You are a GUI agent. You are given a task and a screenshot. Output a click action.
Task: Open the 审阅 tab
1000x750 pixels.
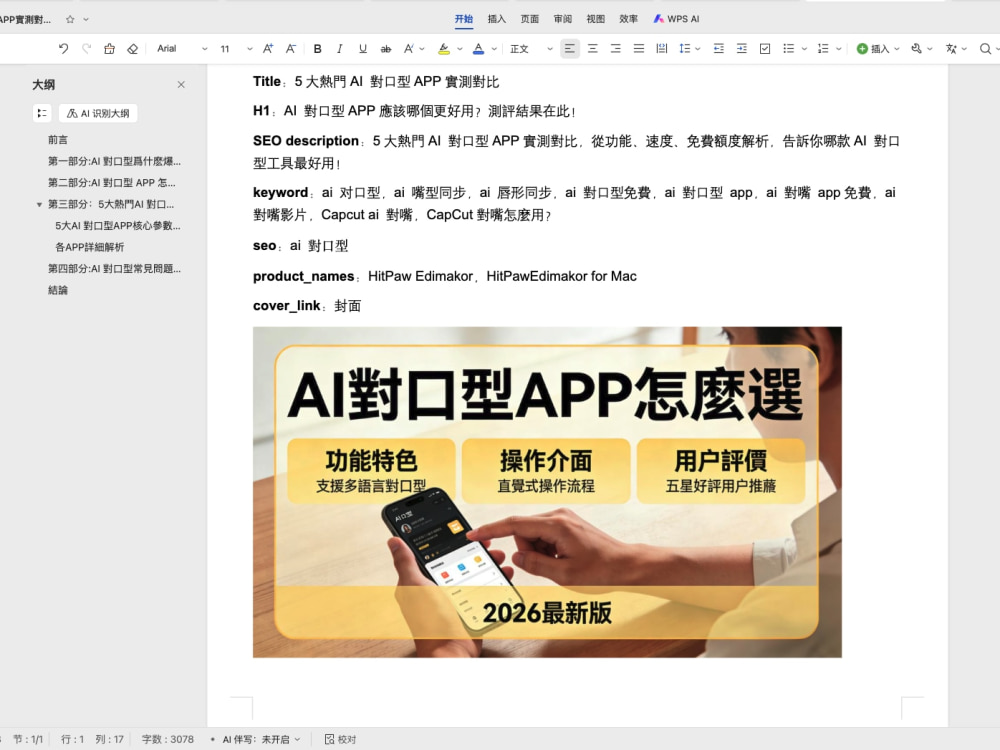point(562,19)
